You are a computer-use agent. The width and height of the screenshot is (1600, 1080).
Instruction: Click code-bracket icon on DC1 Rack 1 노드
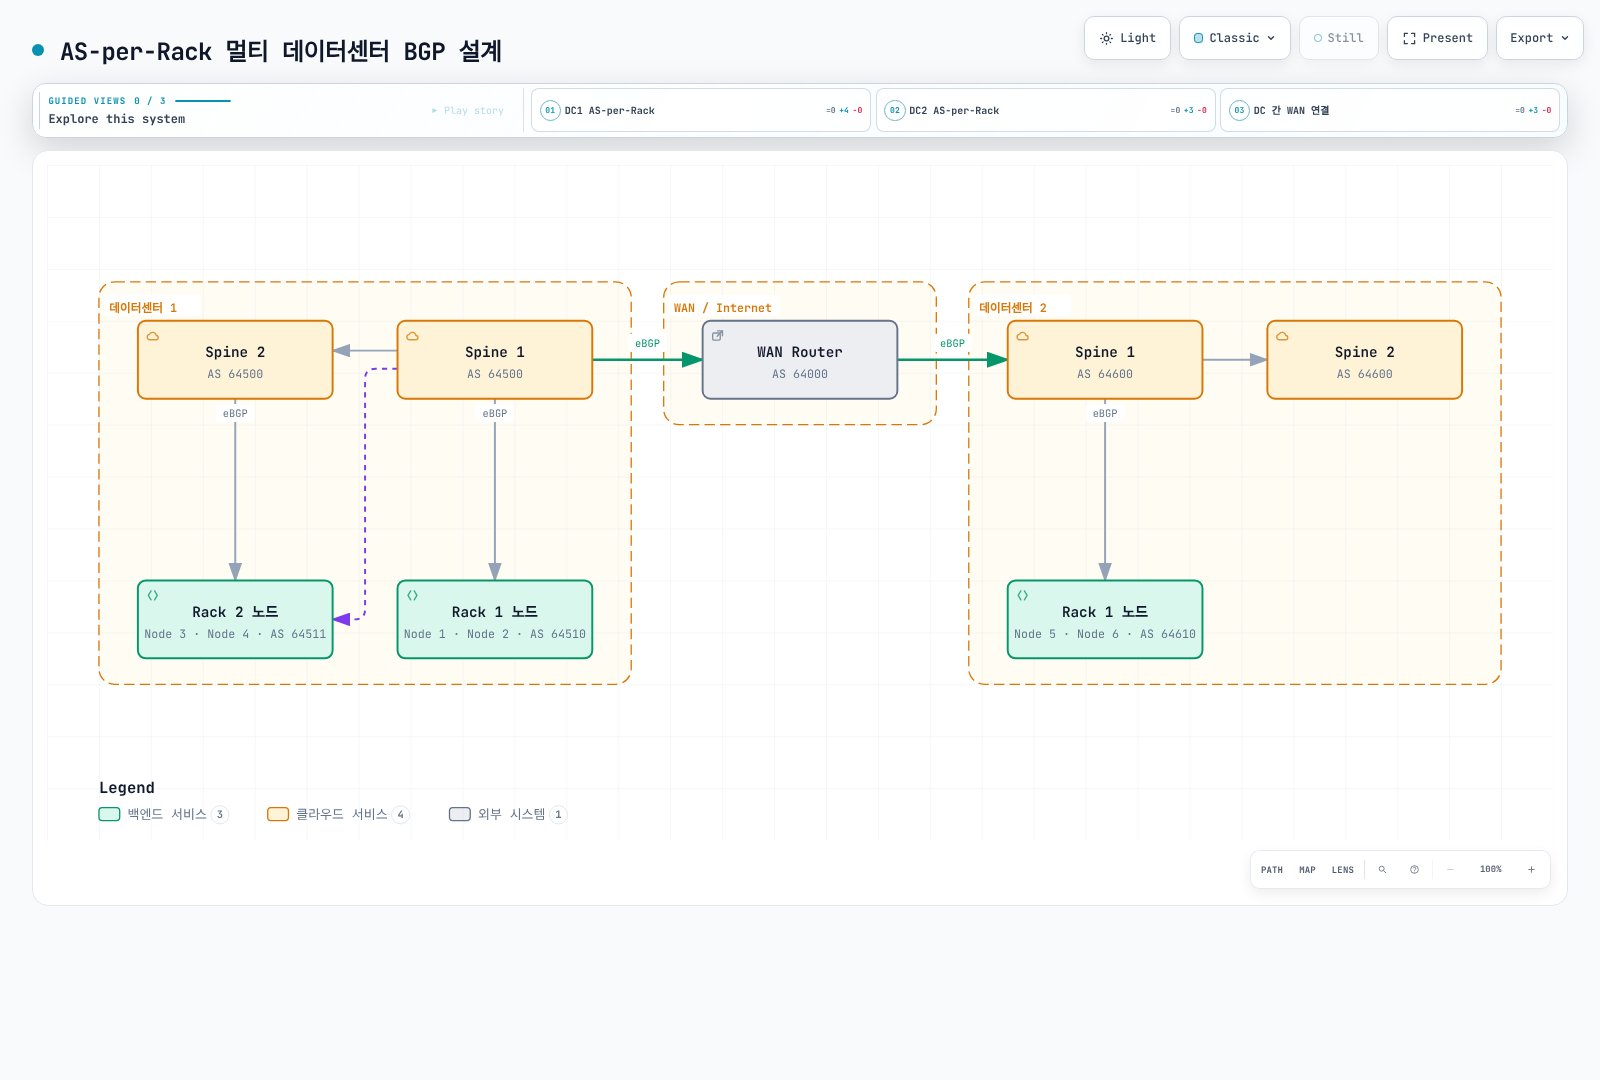tap(412, 595)
